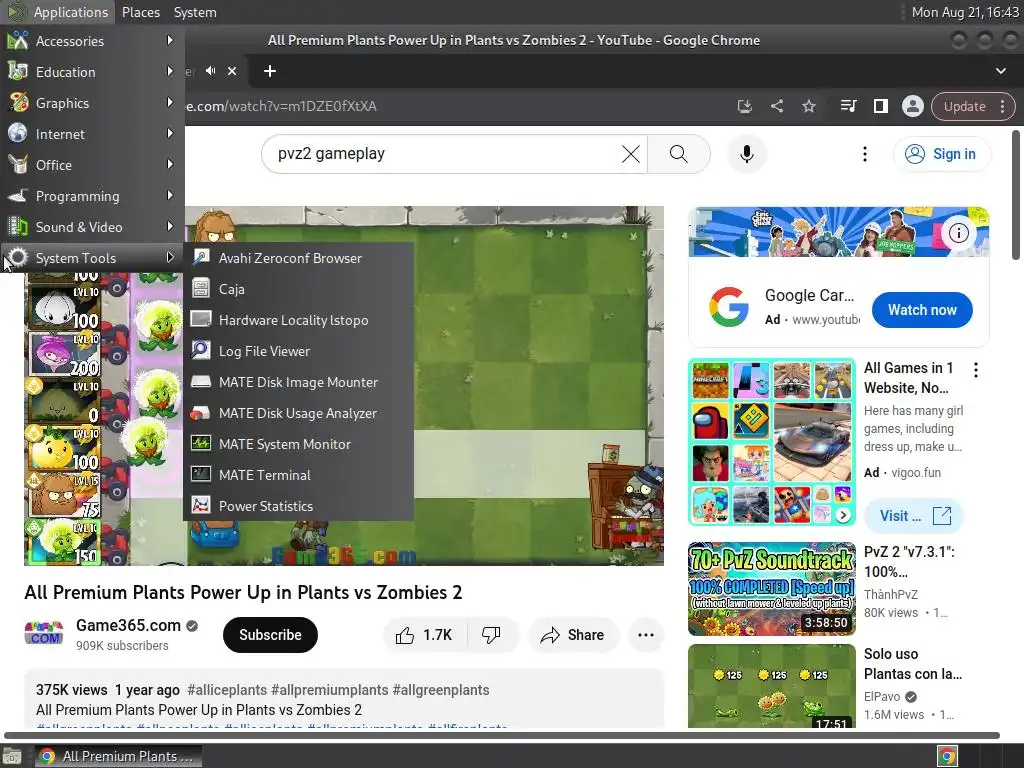Click Watch now on Google ad
This screenshot has width=1024, height=768.
(921, 310)
